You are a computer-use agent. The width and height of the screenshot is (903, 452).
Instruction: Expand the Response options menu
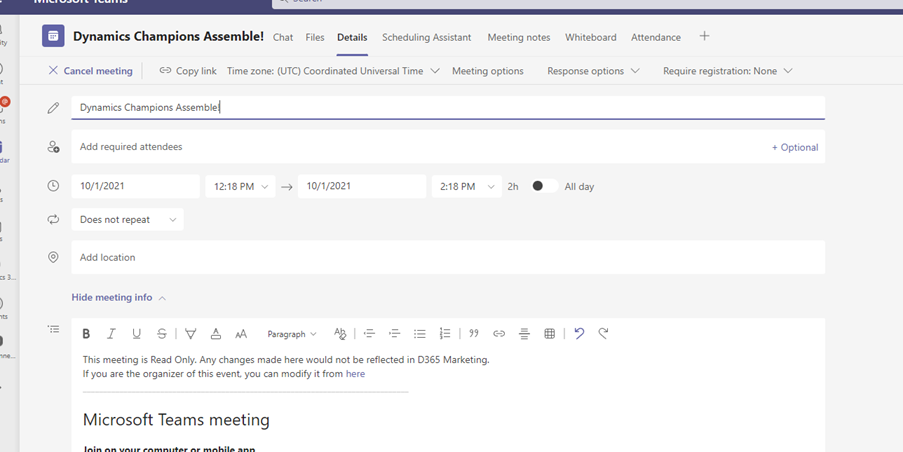[593, 71]
